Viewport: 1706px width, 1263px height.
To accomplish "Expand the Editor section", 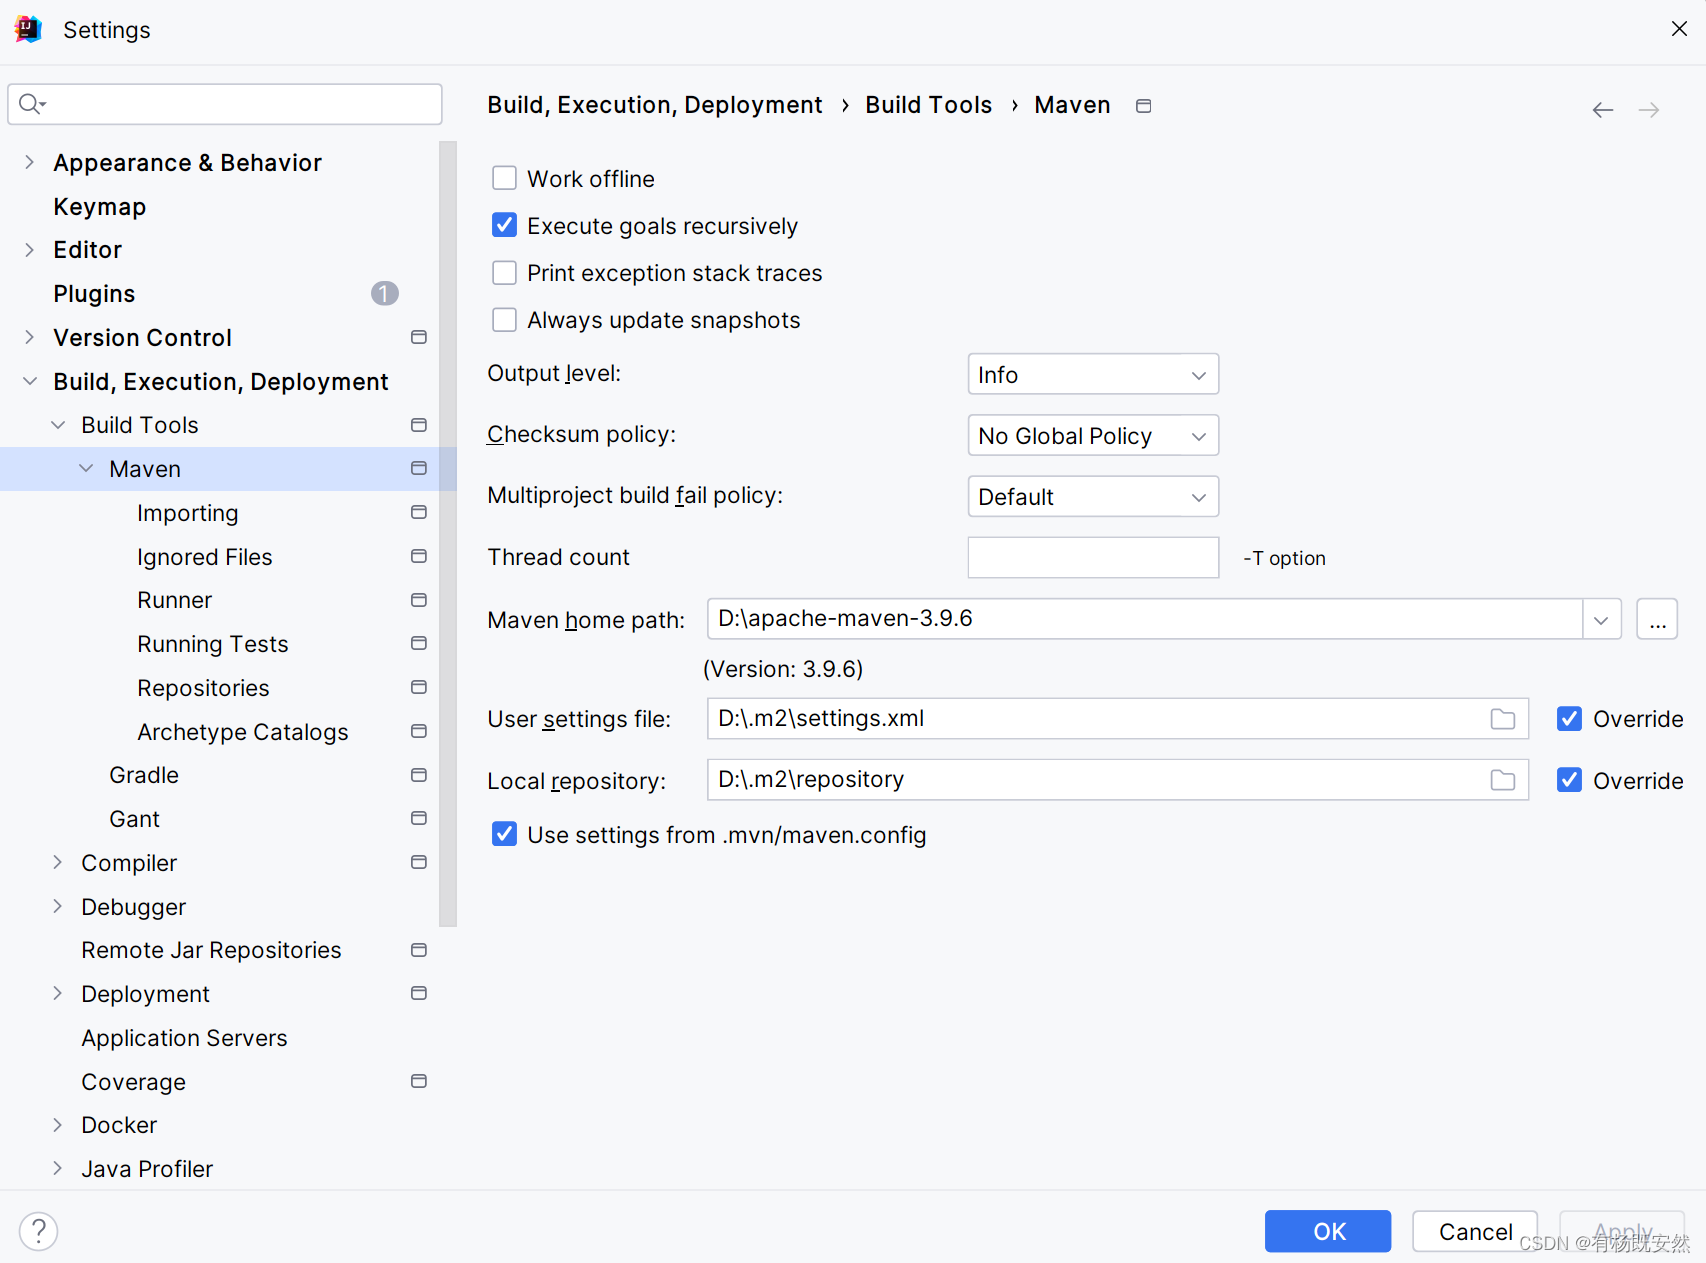I will coord(29,250).
